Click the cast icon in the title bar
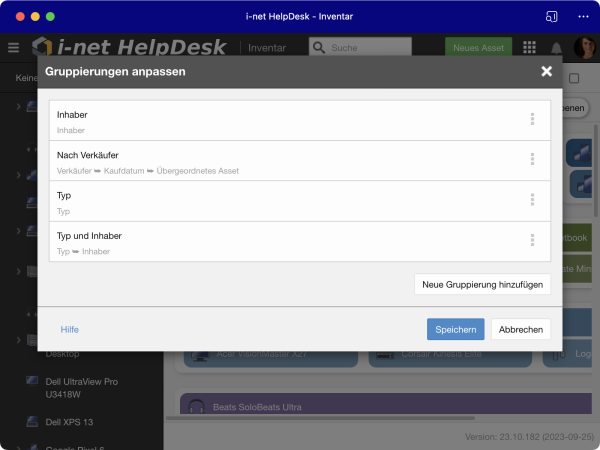The height and width of the screenshot is (450, 600). point(551,17)
